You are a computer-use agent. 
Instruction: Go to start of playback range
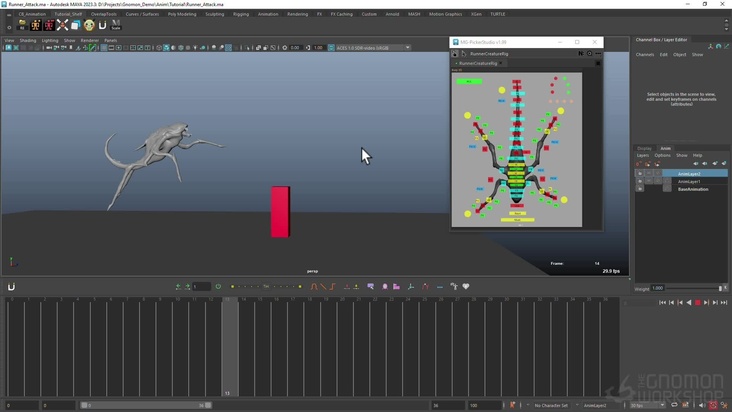tap(662, 302)
